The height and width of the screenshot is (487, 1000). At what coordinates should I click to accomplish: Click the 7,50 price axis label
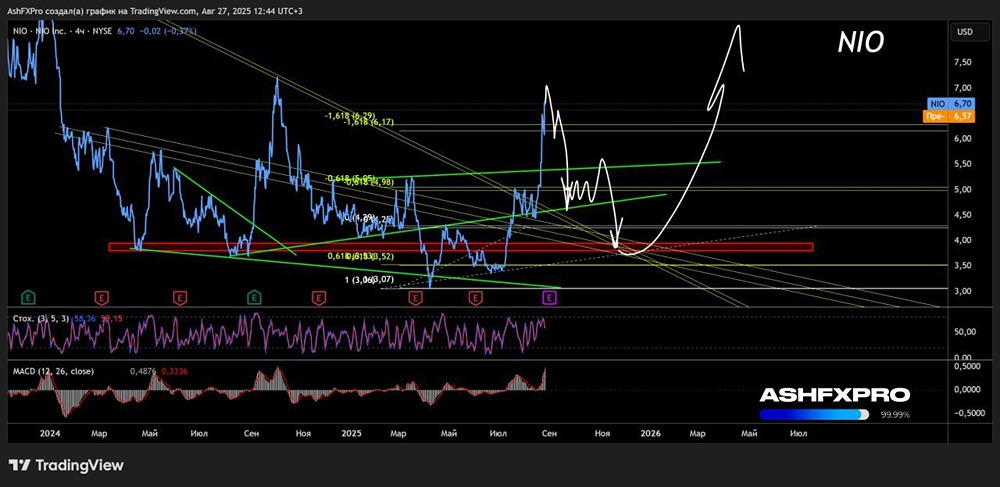[x=964, y=62]
